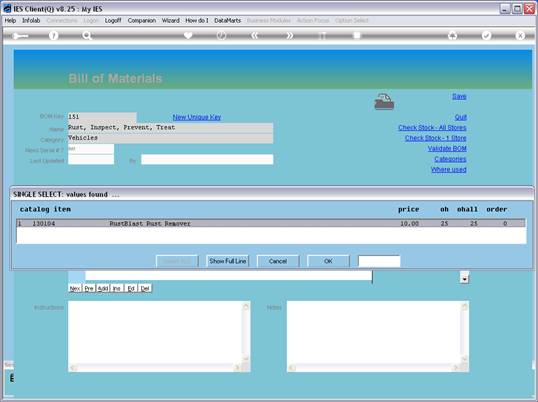Click the Add button below item line
This screenshot has width=538, height=402.
[x=103, y=288]
